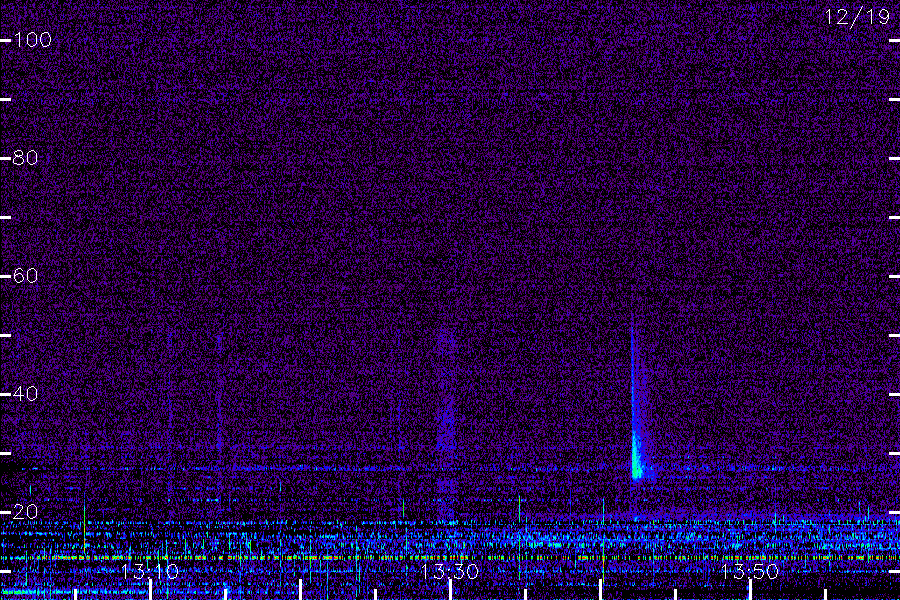Click the 40 frequency axis label

25,394
